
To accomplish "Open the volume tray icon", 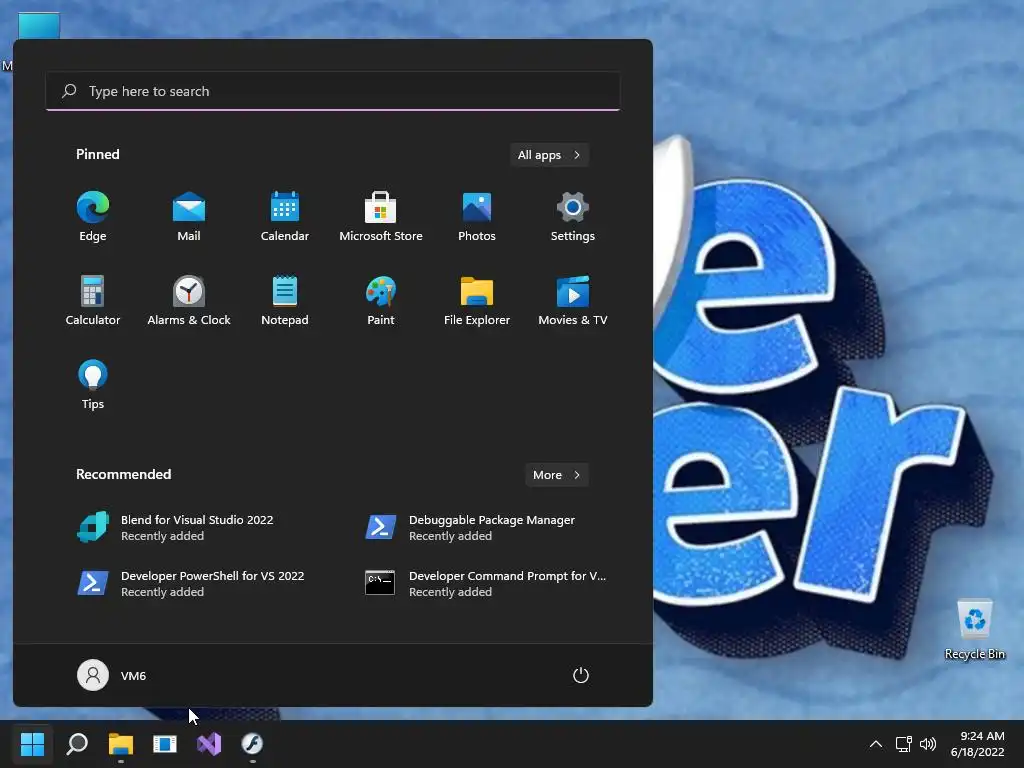I will coord(928,744).
